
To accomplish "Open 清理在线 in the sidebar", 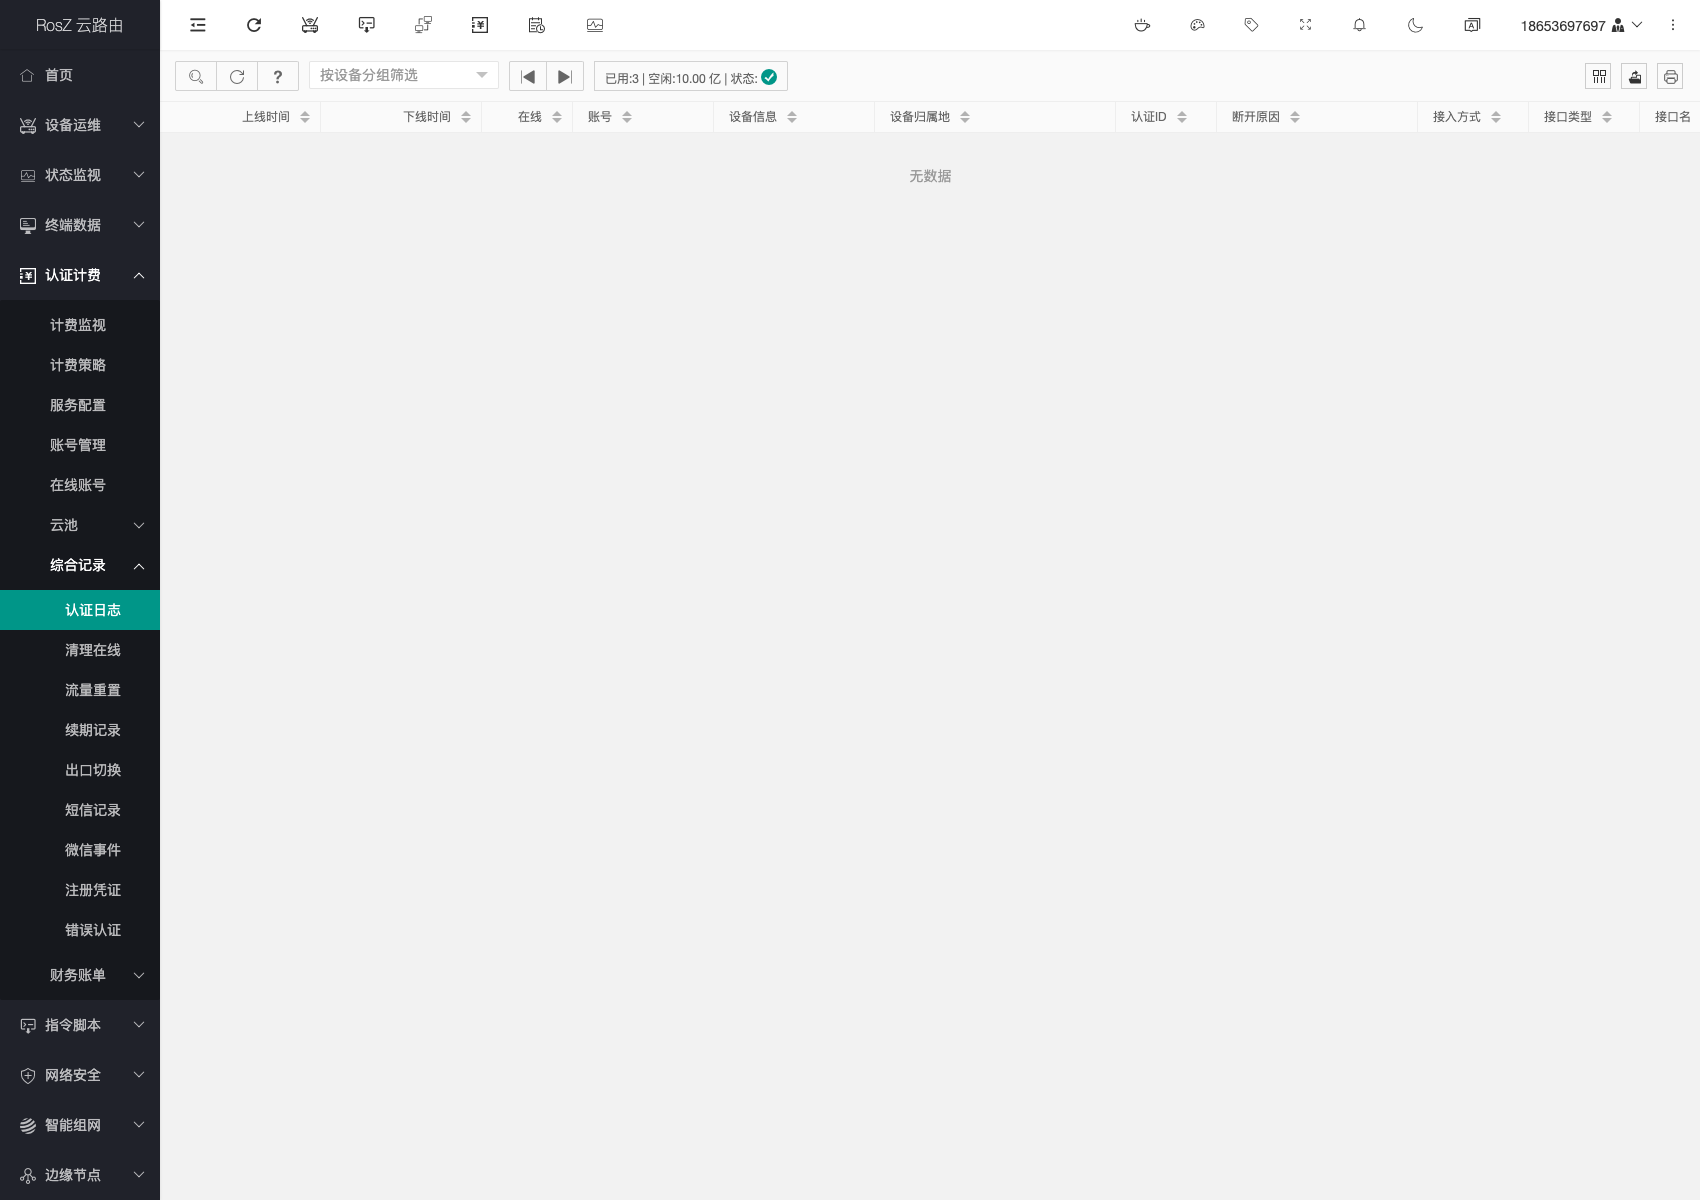I will pyautogui.click(x=92, y=650).
